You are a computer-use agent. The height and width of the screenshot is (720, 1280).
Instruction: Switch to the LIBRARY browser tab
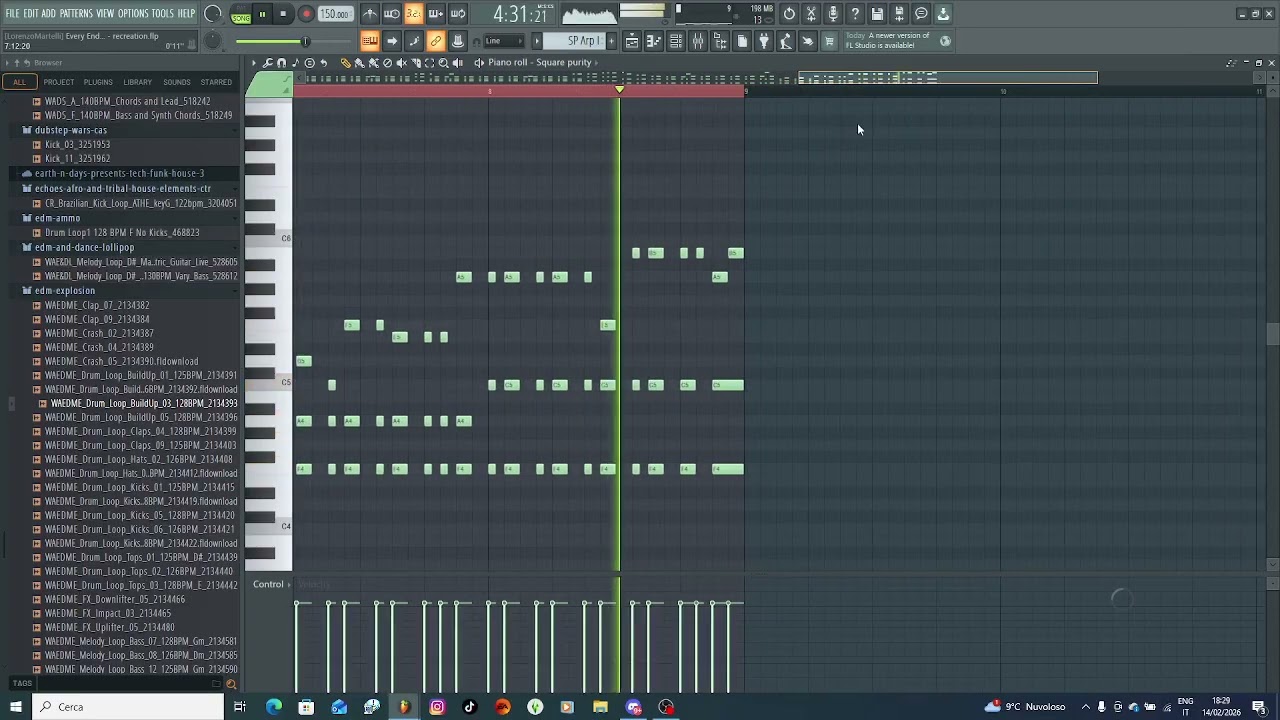click(x=137, y=82)
